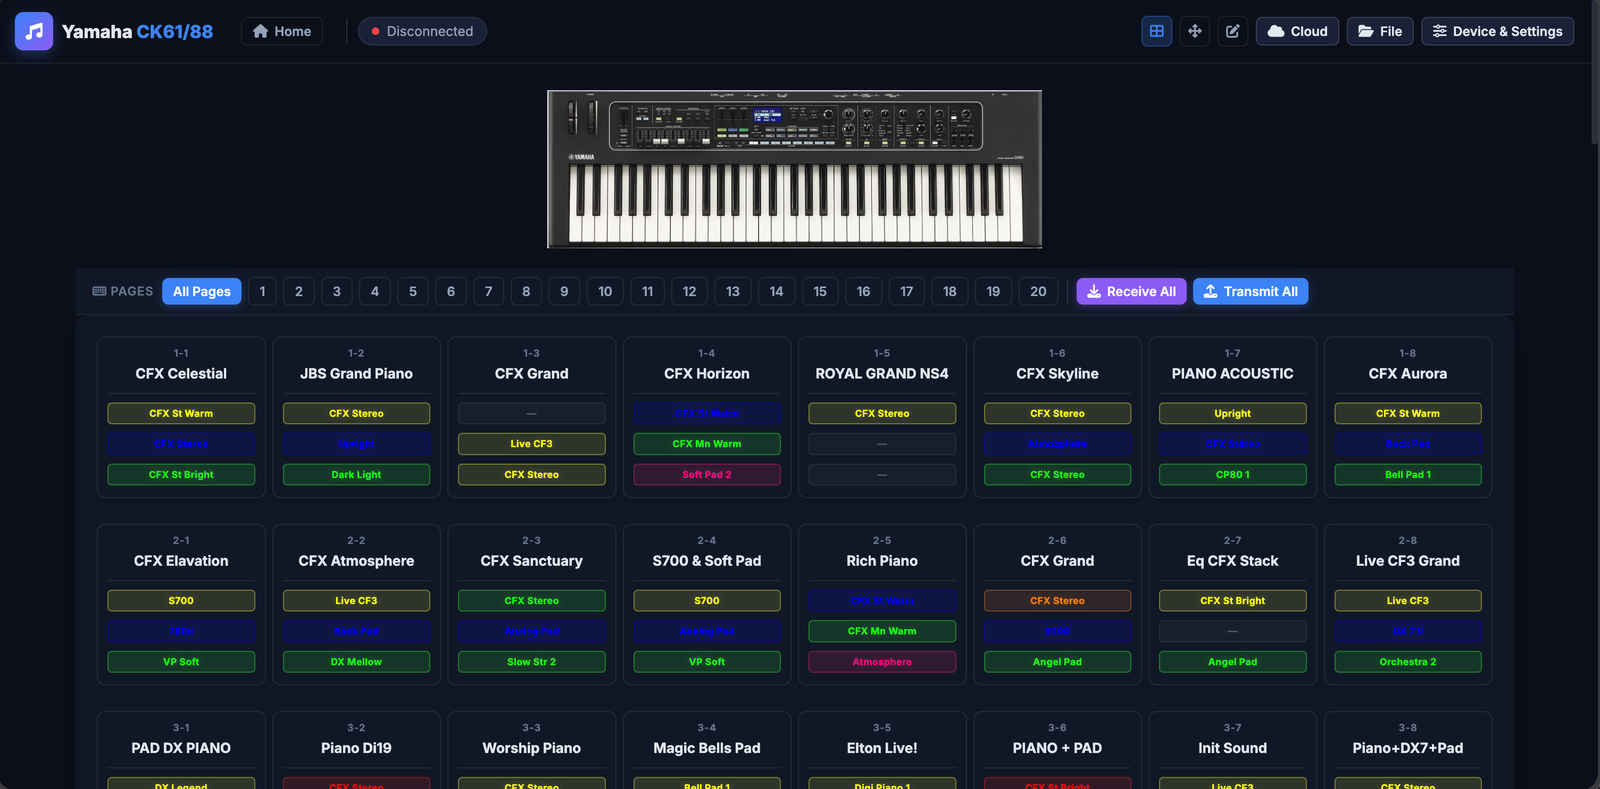This screenshot has height=789, width=1600.
Task: Select Live CF3 in 1-3 CFX Grand
Action: tap(532, 443)
